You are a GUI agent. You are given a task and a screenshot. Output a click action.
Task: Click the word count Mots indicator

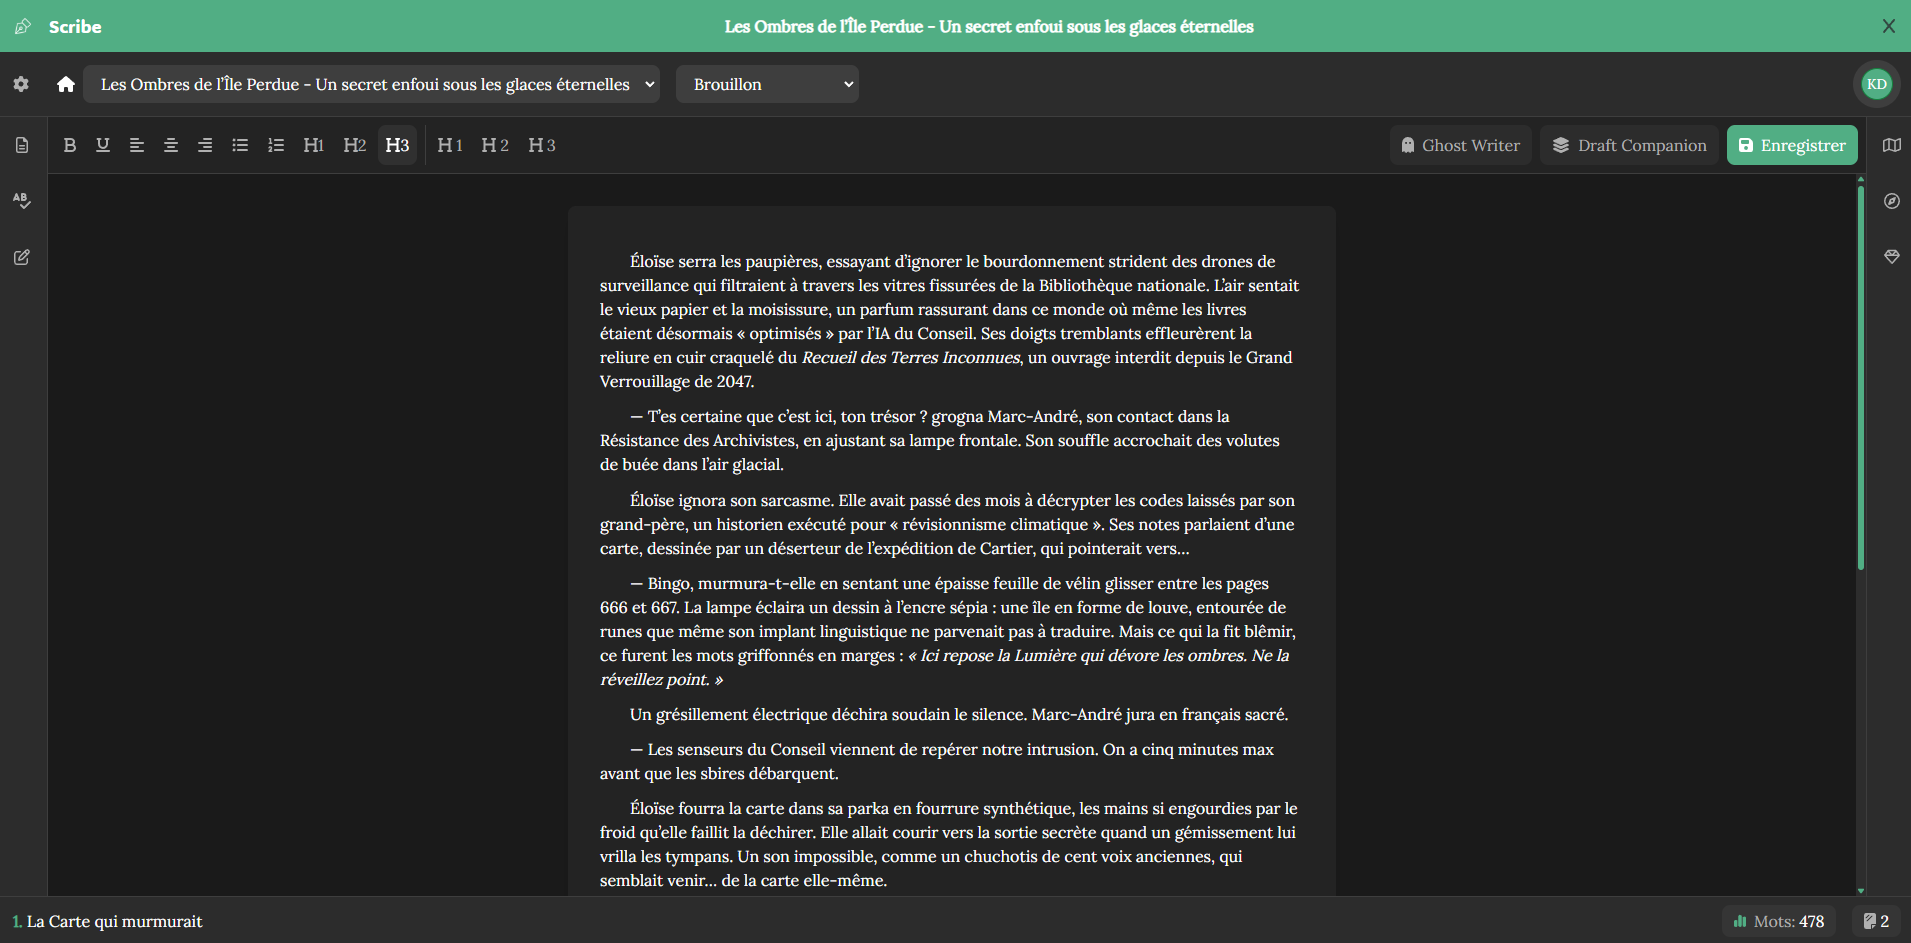(1778, 921)
